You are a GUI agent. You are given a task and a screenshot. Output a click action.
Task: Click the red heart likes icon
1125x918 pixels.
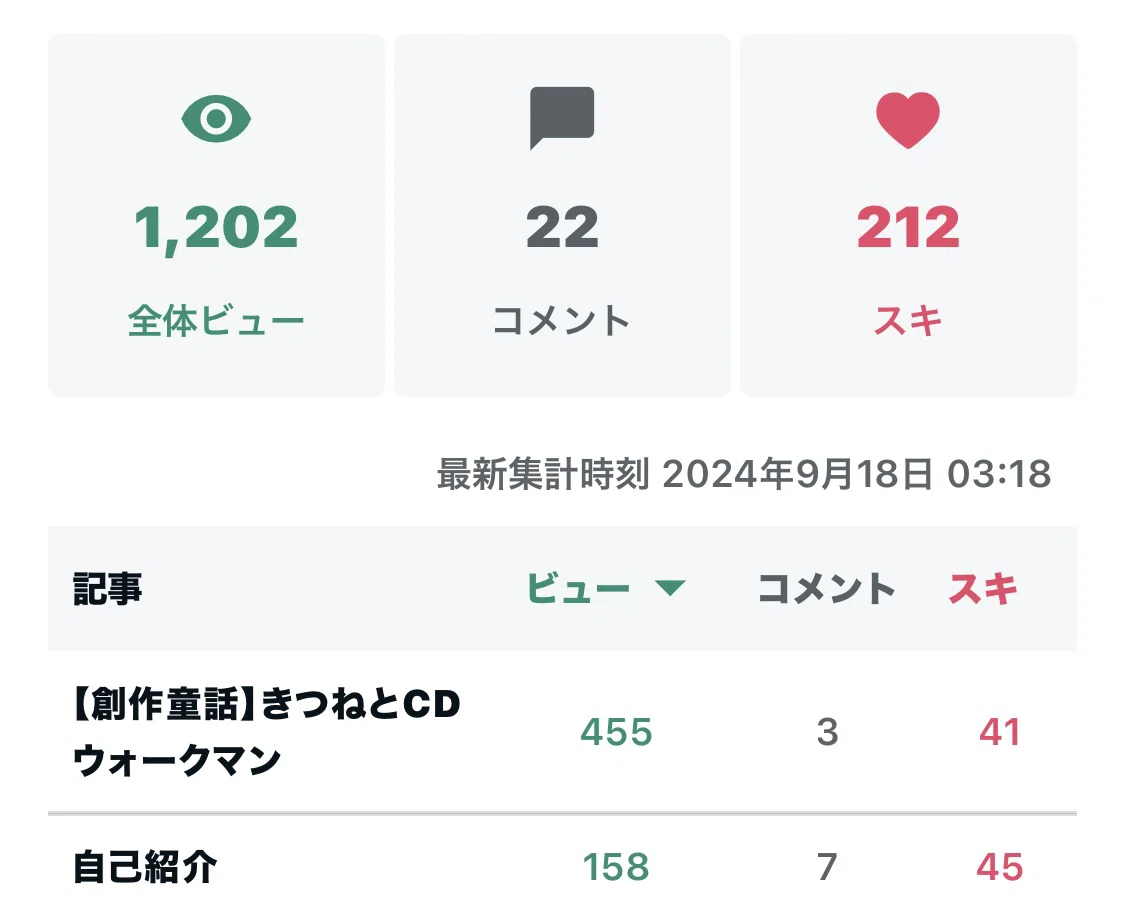pyautogui.click(x=908, y=120)
